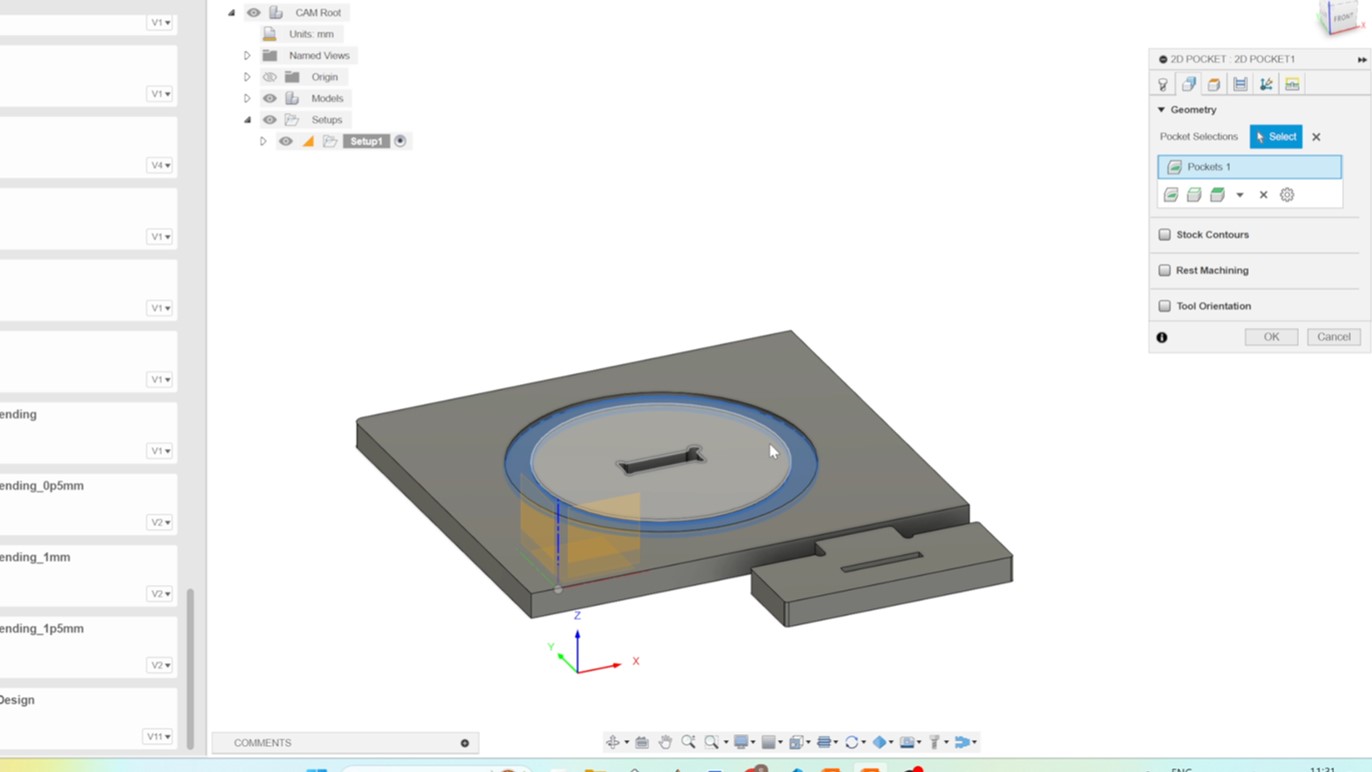
Task: Open the Orbit tool dropdown arrow
Action: (x=626, y=743)
